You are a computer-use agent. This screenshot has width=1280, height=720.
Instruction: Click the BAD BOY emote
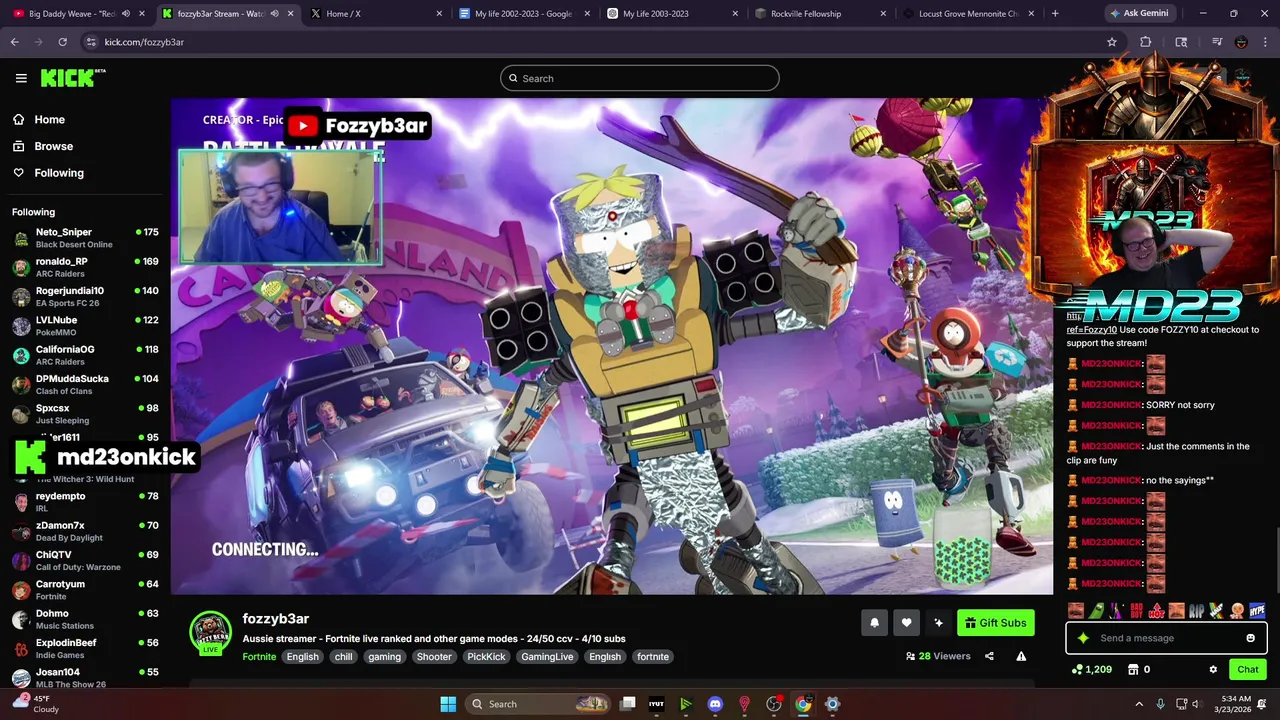point(1137,611)
